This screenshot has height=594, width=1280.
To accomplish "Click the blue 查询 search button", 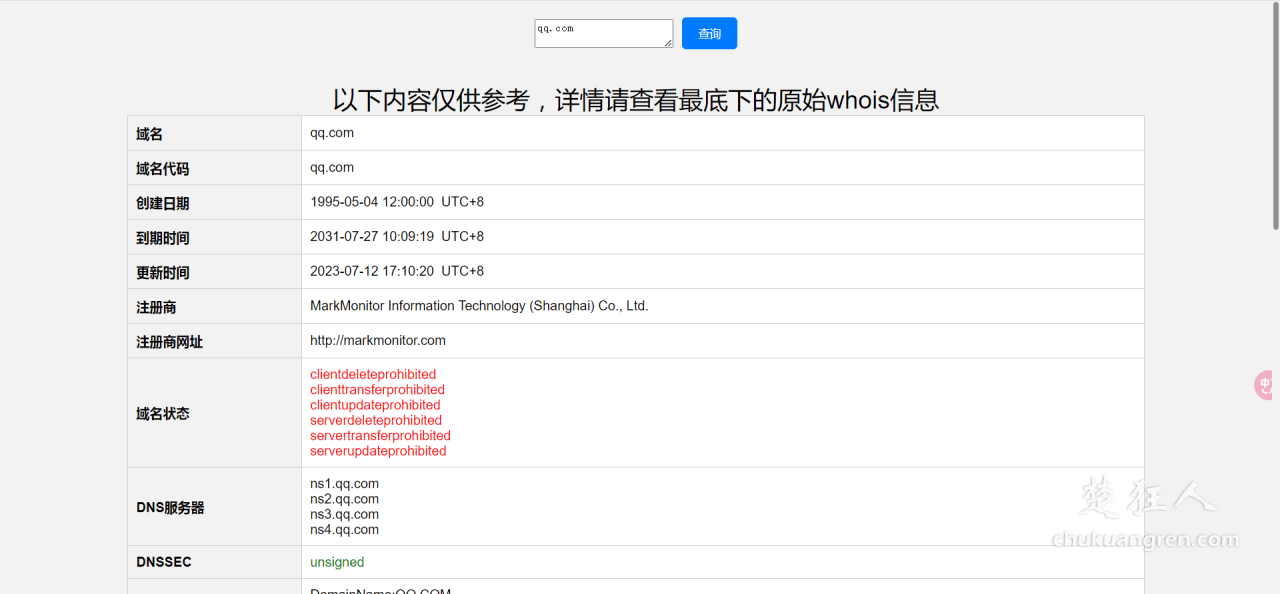I will (x=709, y=33).
